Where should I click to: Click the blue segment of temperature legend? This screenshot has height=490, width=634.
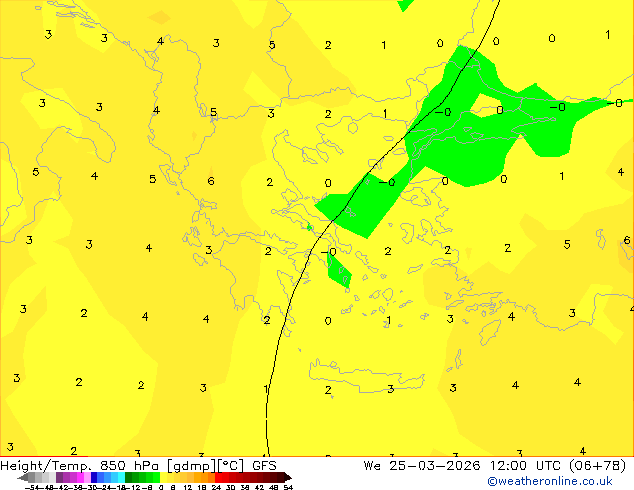coord(103,477)
